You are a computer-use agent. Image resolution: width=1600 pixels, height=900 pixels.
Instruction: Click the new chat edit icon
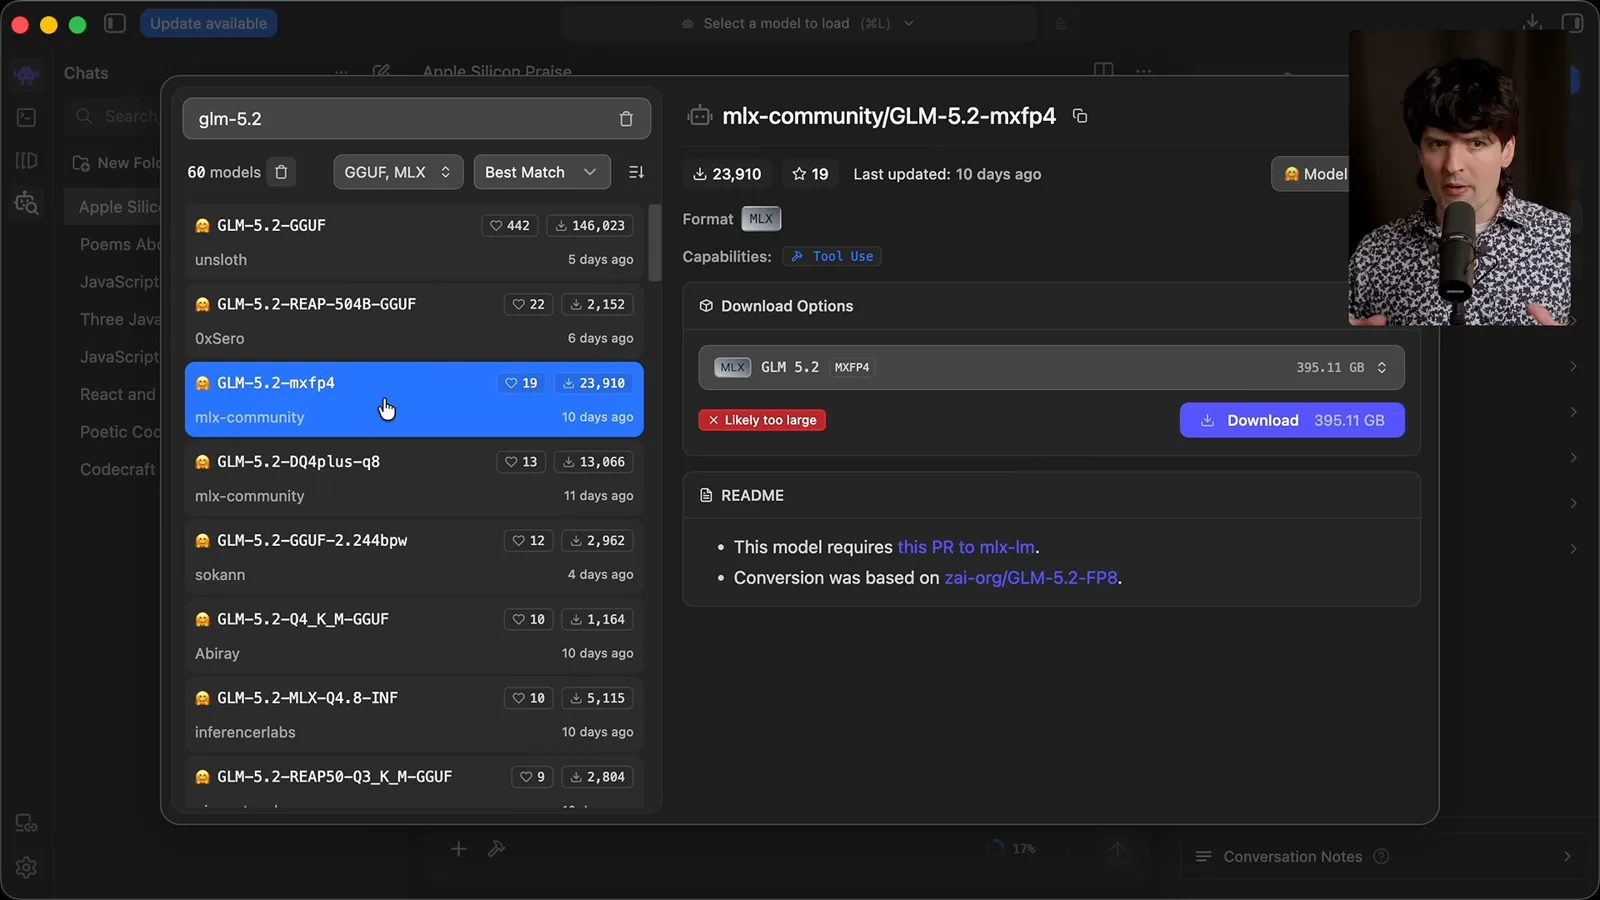(381, 72)
